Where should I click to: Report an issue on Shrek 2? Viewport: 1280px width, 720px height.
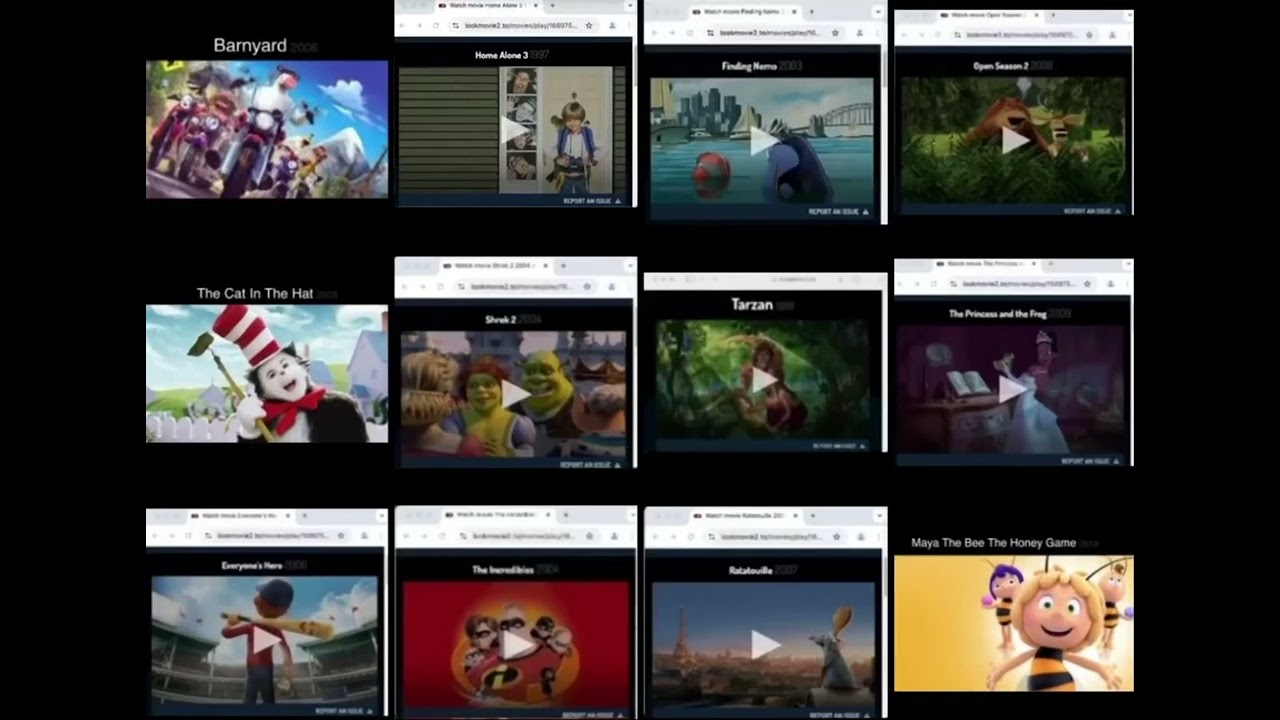[x=590, y=465]
